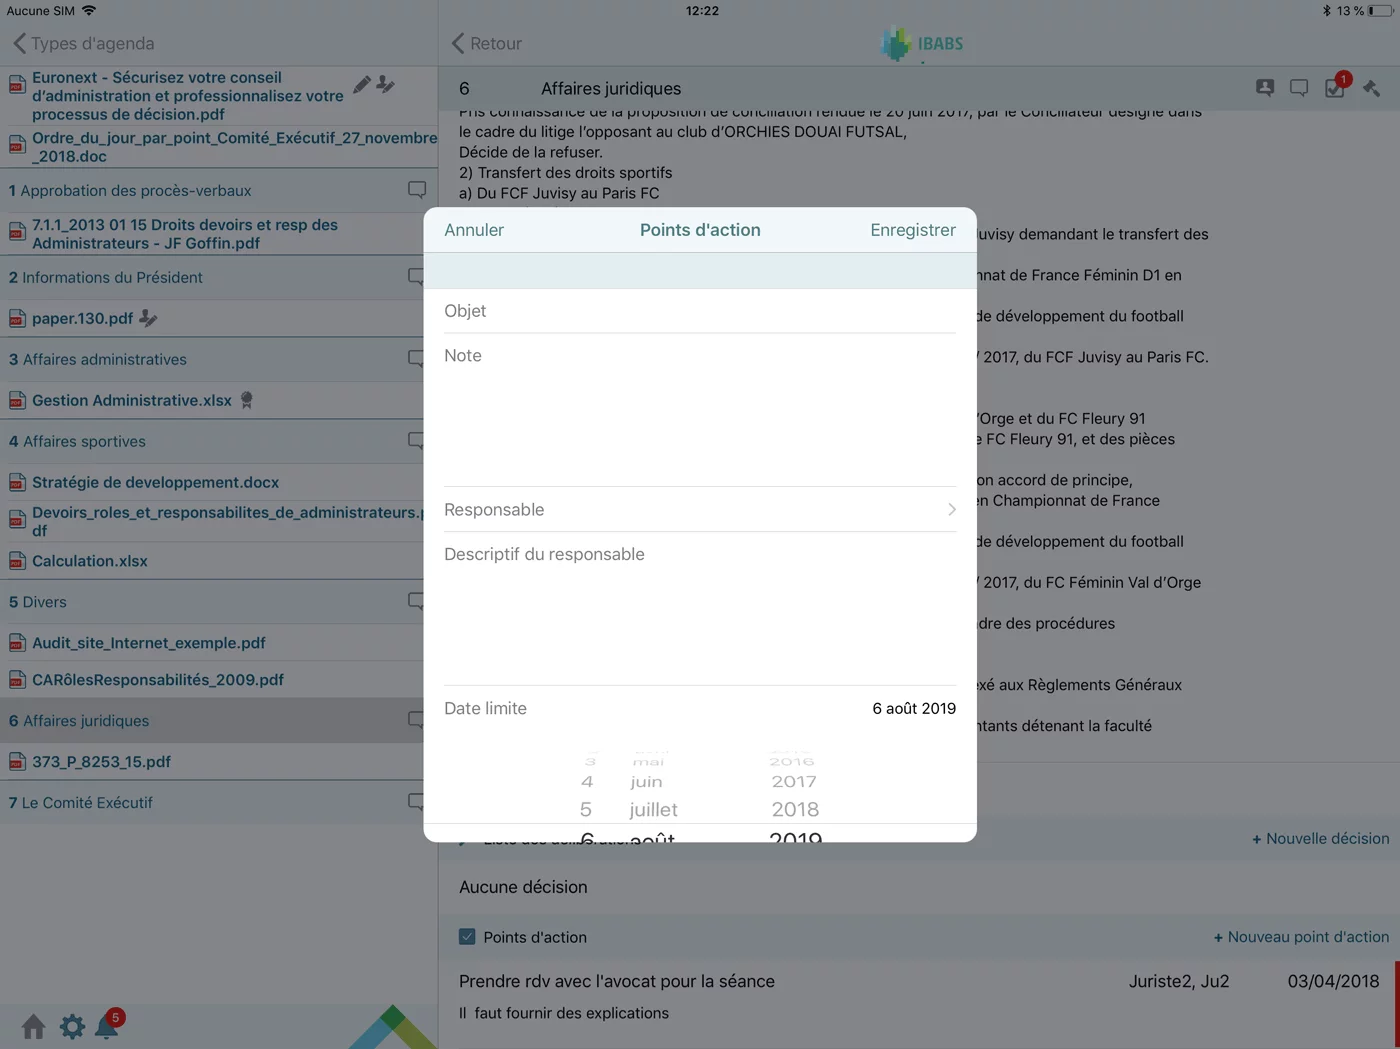The image size is (1400, 1049).
Task: Open the comment bubble icon in header
Action: pyautogui.click(x=1299, y=88)
